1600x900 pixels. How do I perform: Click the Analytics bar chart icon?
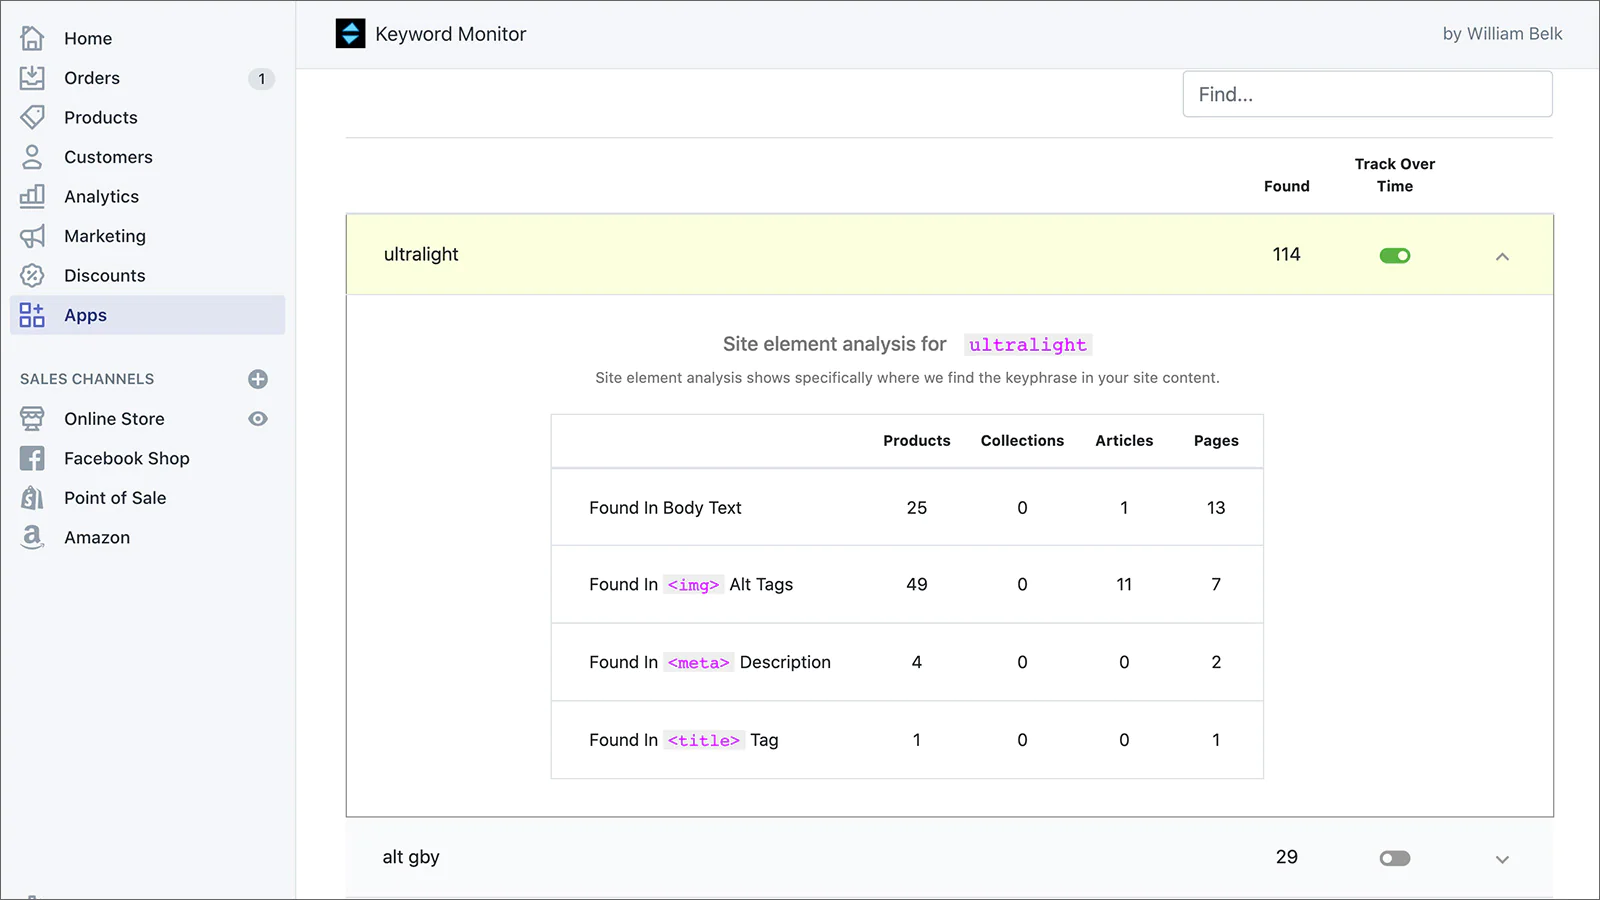[x=32, y=196]
